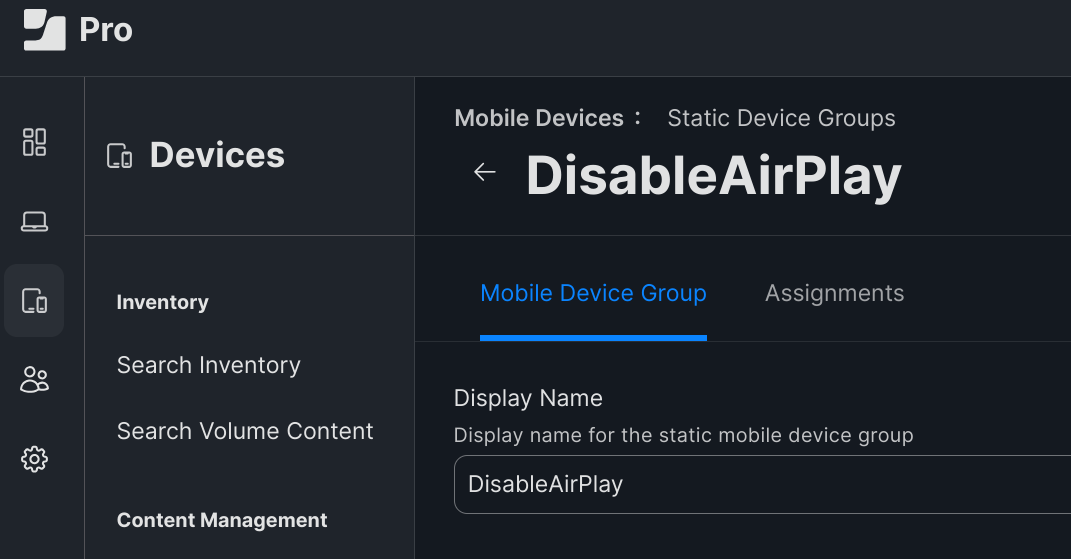Open Search Volume Content
The image size is (1071, 559).
click(245, 431)
